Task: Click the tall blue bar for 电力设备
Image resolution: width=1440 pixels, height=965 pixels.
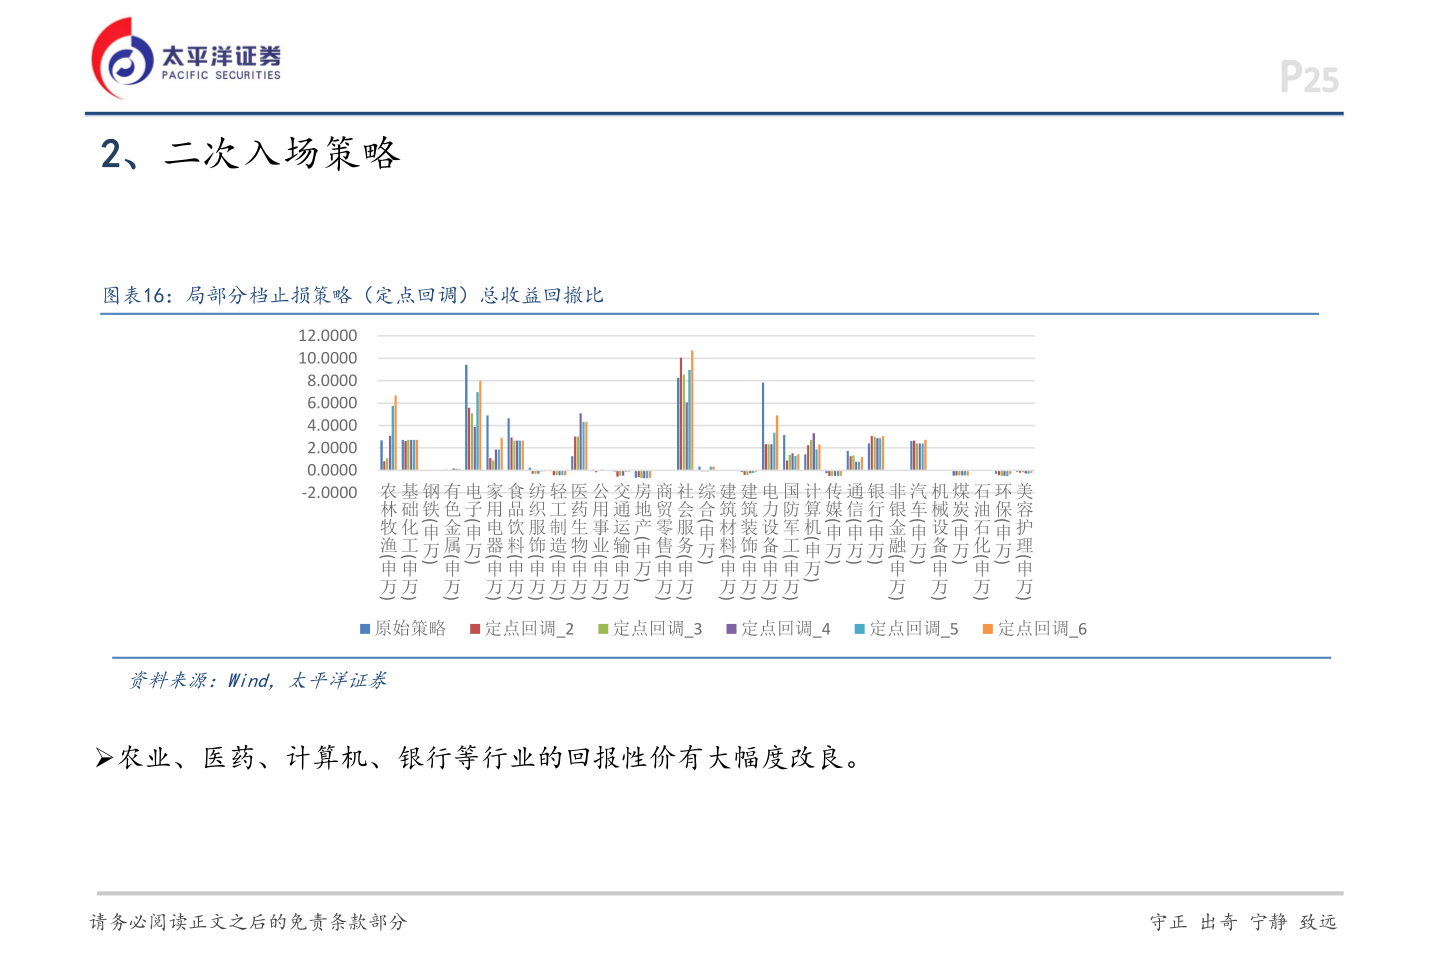Action: (x=763, y=426)
